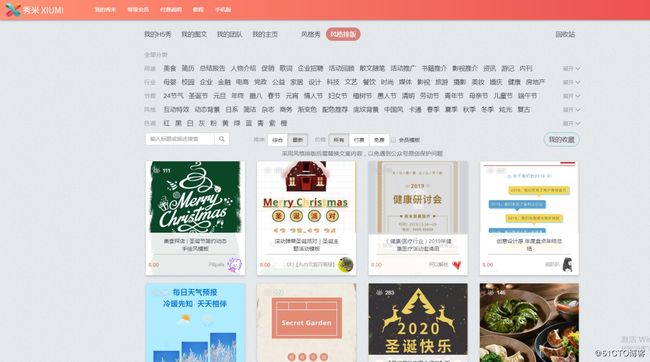Choose the 企业招聘 usage category
The height and width of the screenshot is (362, 650).
point(310,68)
